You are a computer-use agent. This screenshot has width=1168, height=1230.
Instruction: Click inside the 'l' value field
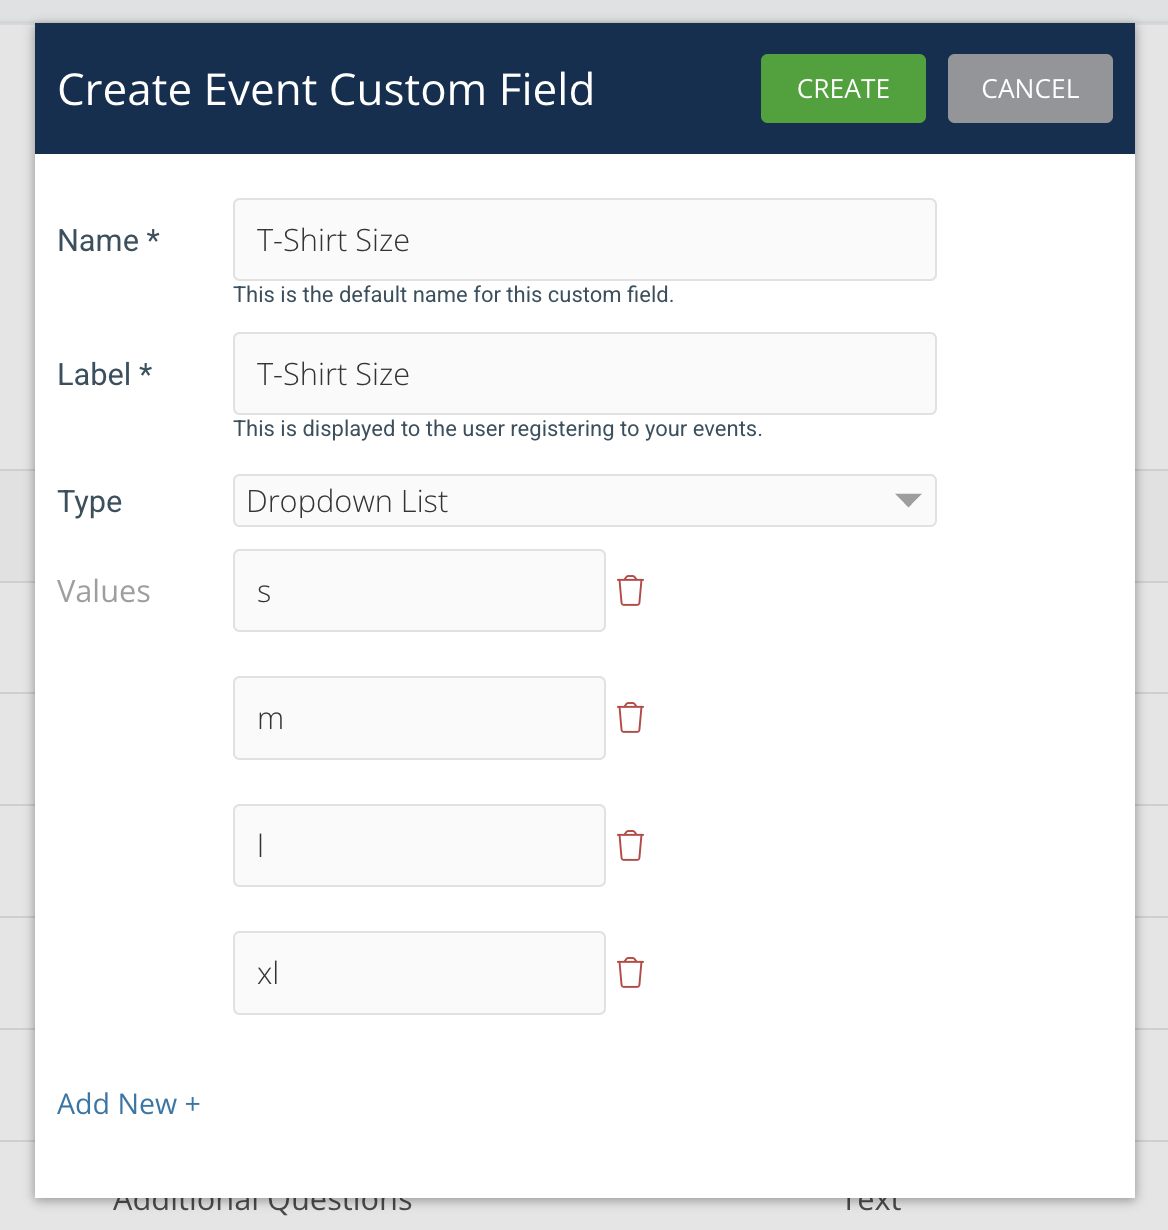(419, 846)
